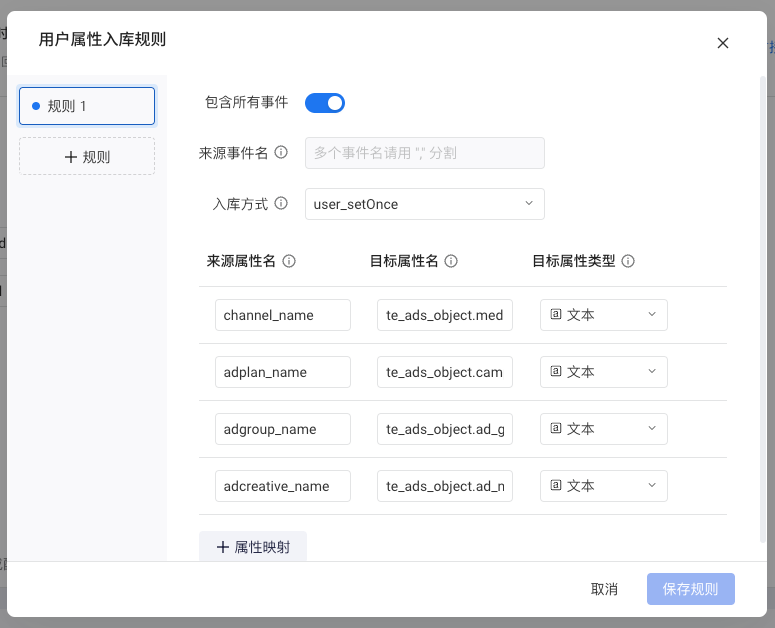Open the 入库方式 user_setOnce dropdown
Screen dimensions: 775x628
click(425, 204)
